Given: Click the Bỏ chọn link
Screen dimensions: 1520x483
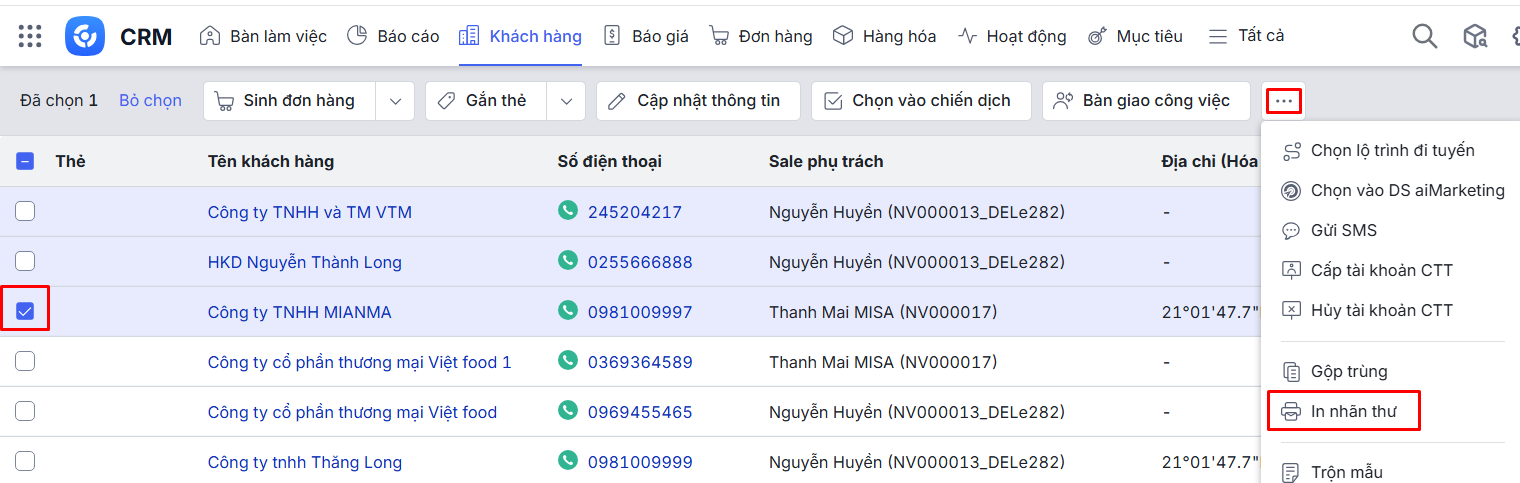Looking at the screenshot, I should coord(150,101).
